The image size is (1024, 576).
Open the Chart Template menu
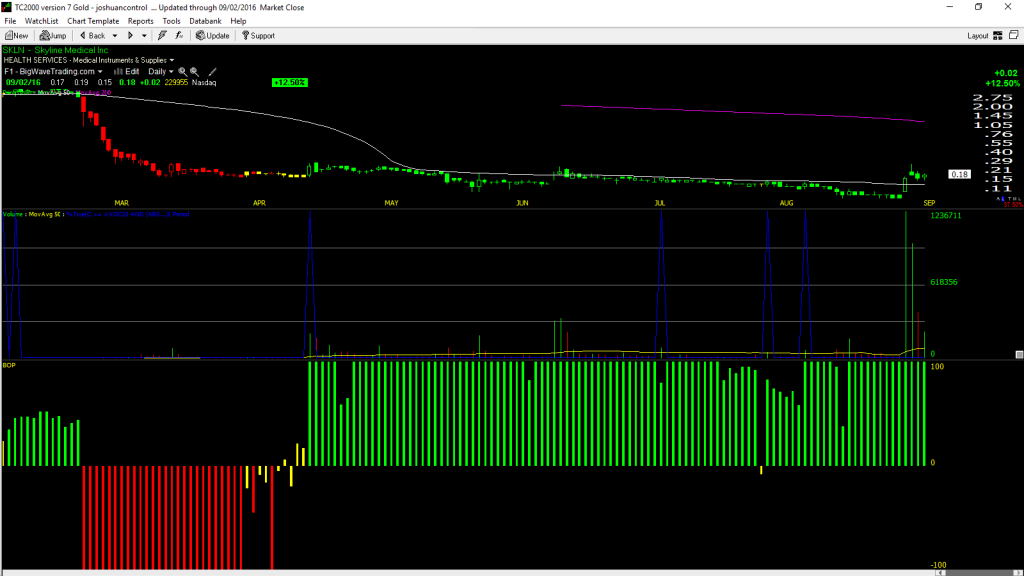point(93,21)
